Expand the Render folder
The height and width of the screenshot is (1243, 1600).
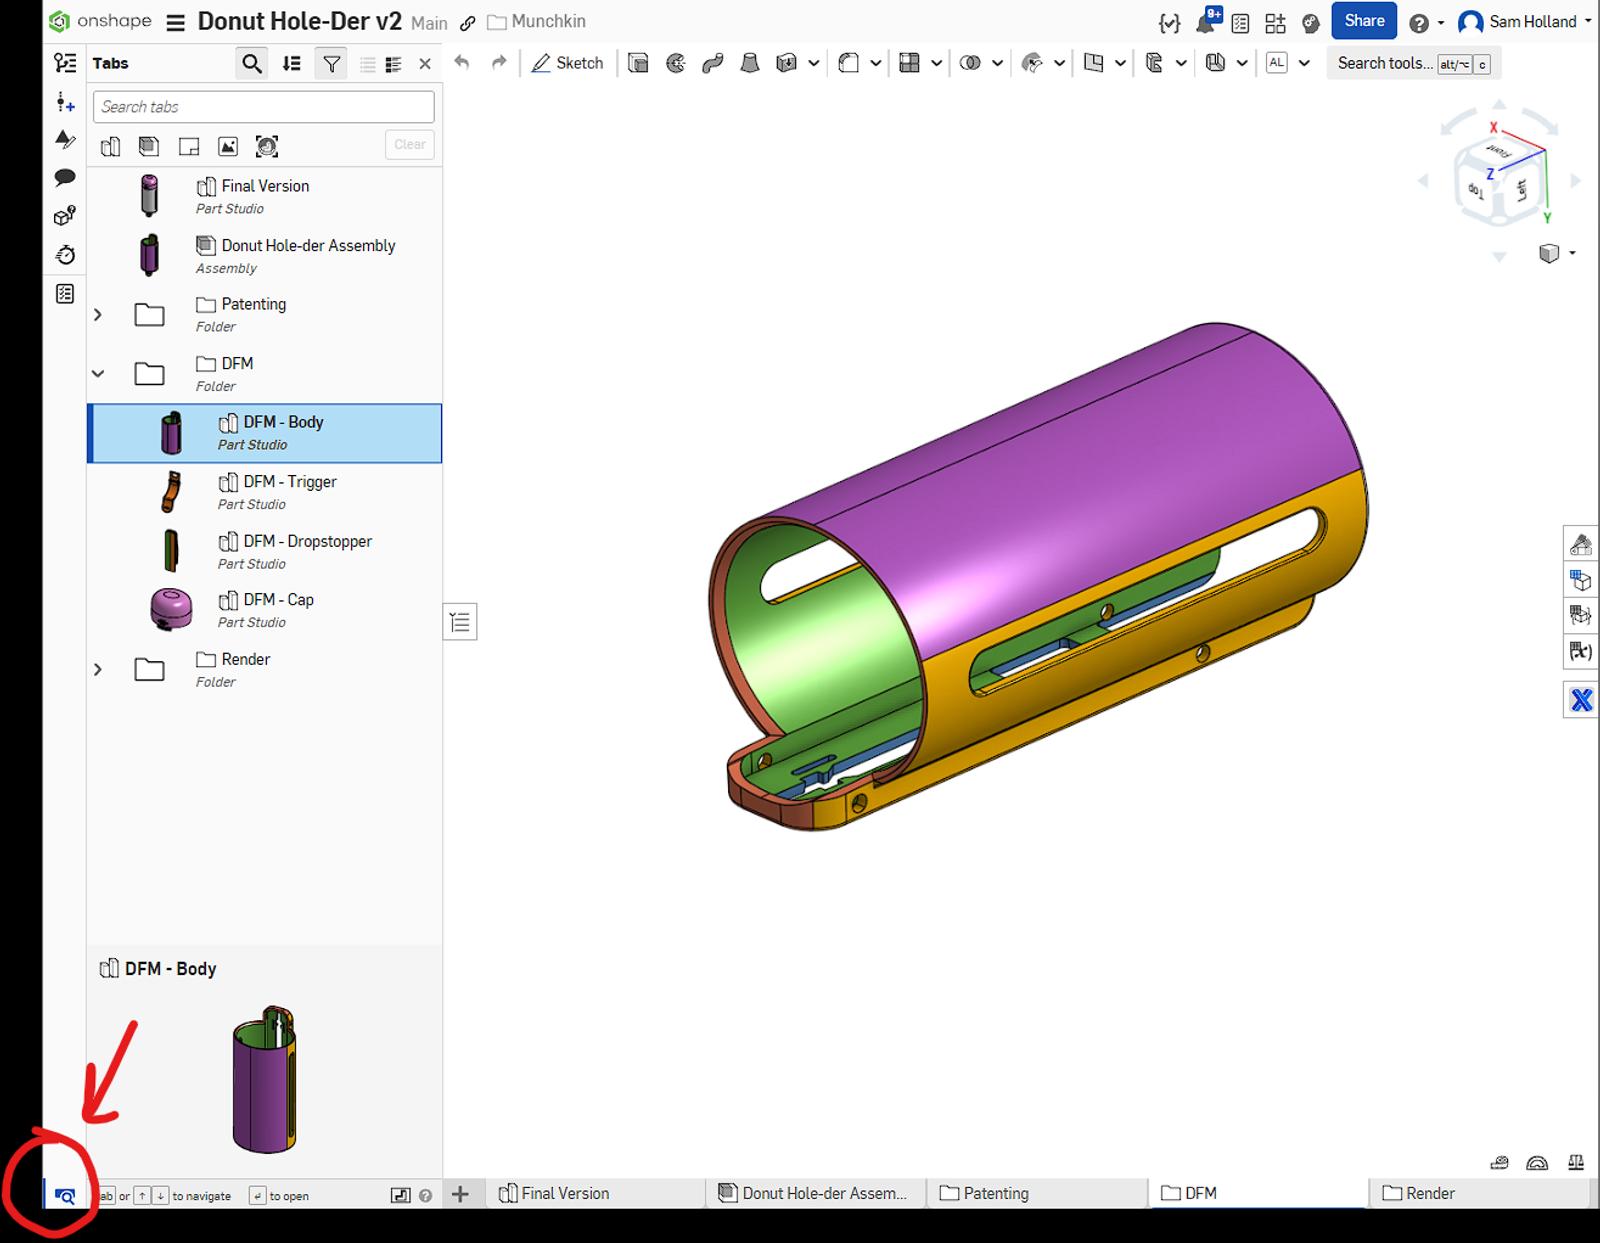point(98,669)
